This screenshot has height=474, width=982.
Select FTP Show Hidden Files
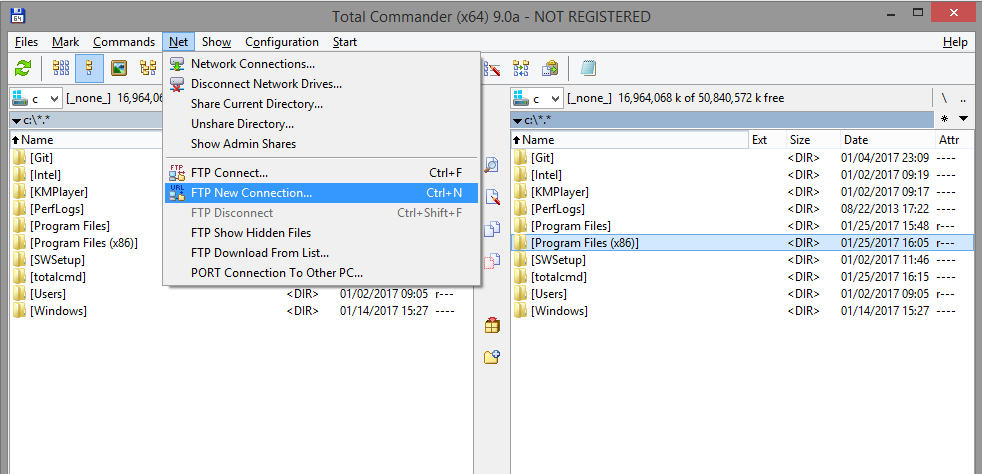coord(321,233)
